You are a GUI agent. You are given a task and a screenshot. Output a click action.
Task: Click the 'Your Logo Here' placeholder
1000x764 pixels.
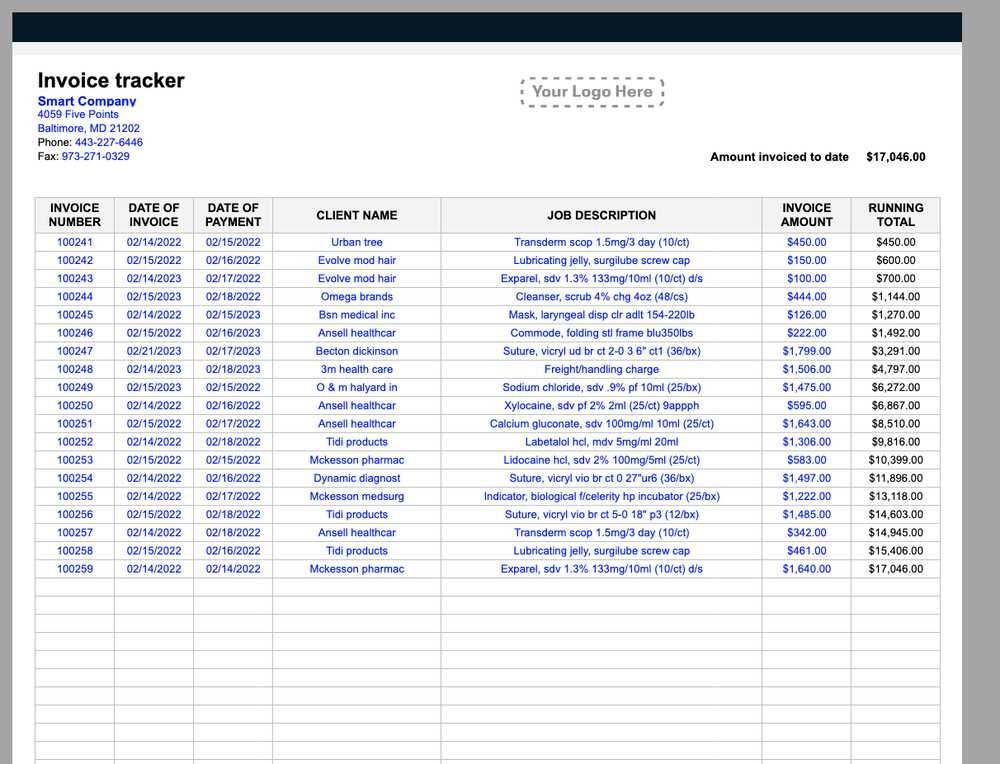pos(592,92)
